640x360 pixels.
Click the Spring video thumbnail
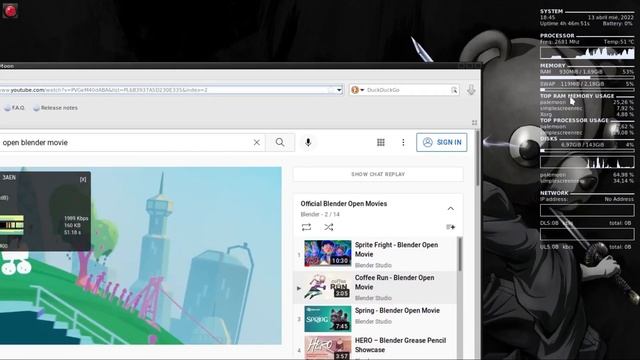coord(328,319)
